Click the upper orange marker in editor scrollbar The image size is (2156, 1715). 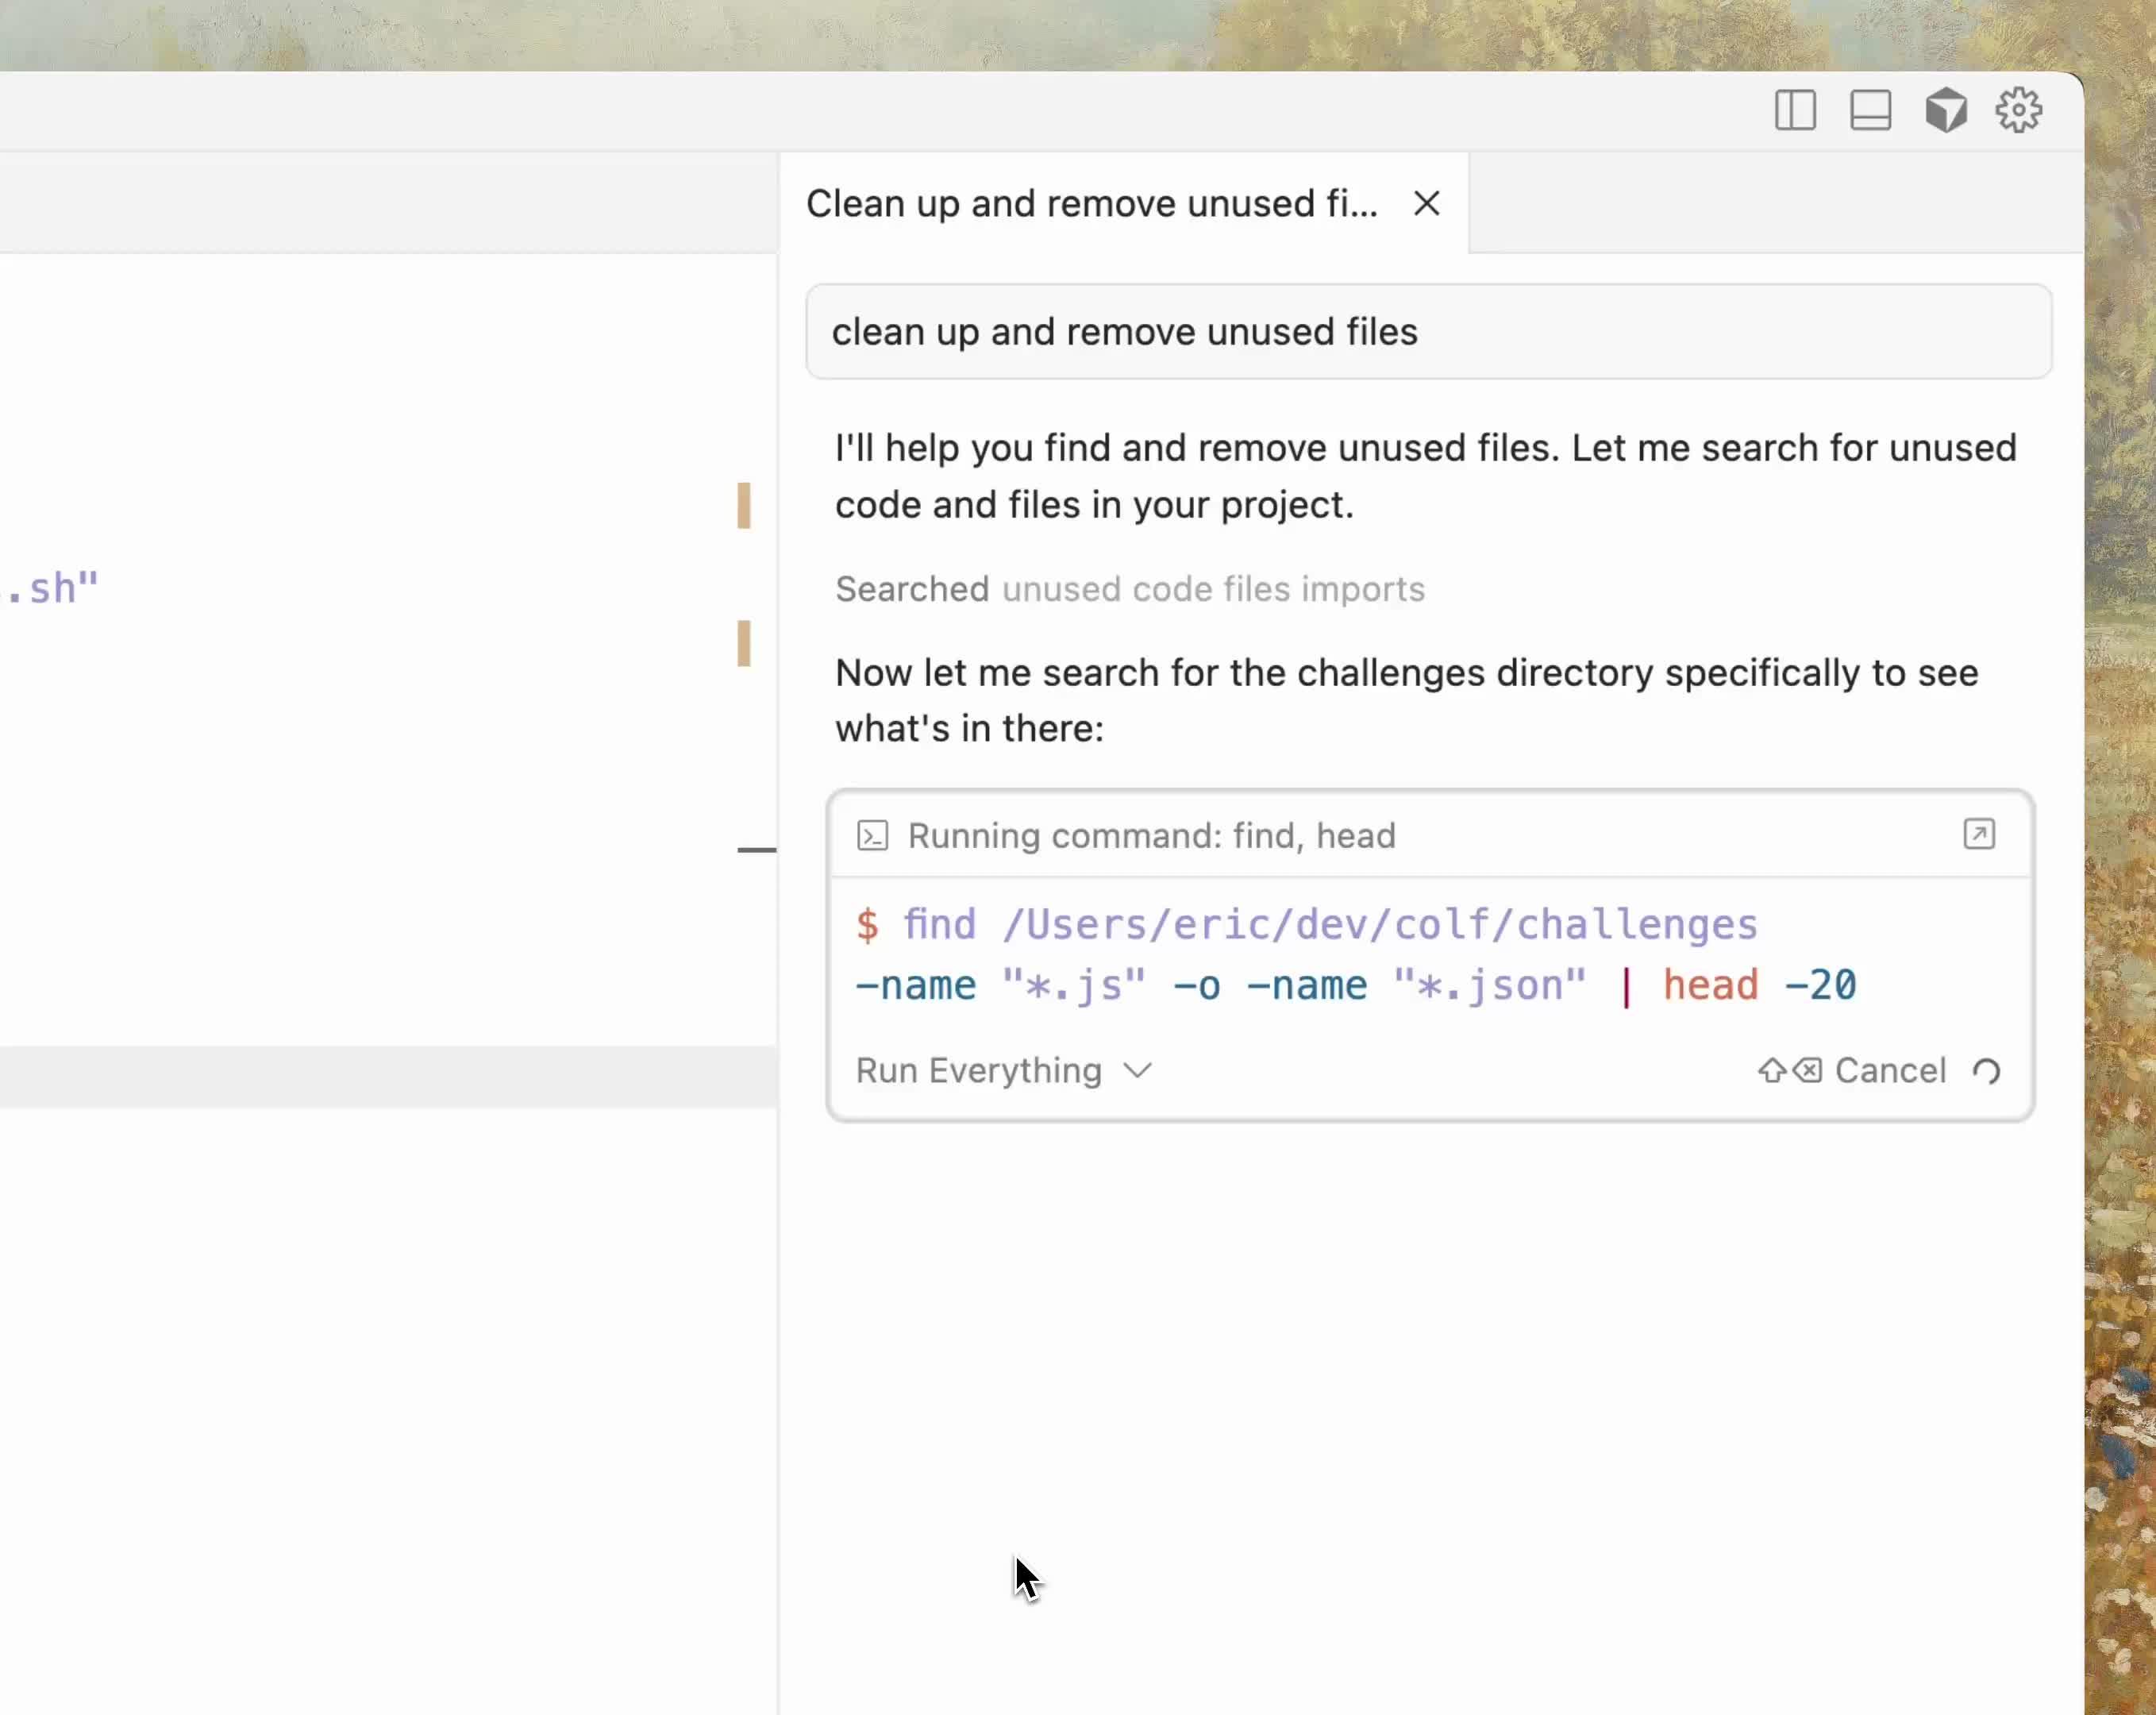tap(744, 505)
